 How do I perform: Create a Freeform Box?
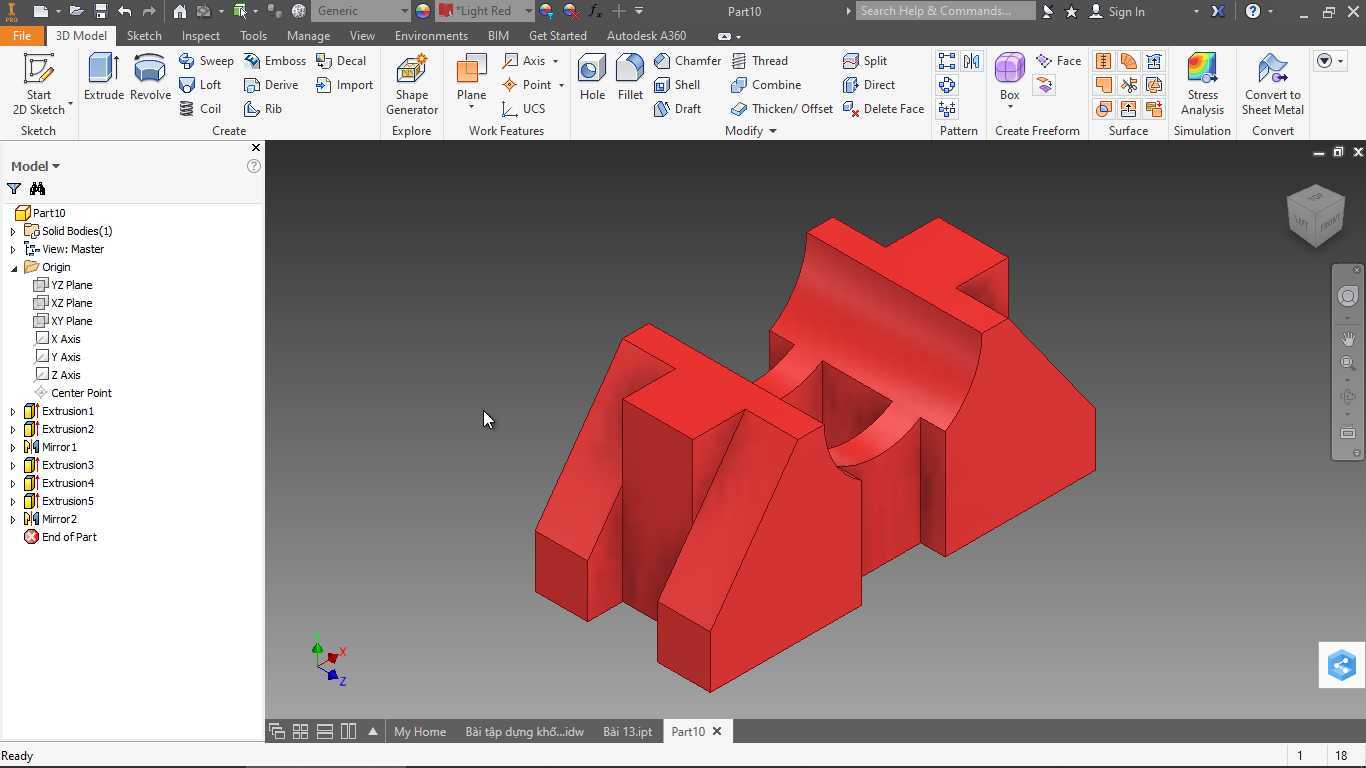(1009, 78)
